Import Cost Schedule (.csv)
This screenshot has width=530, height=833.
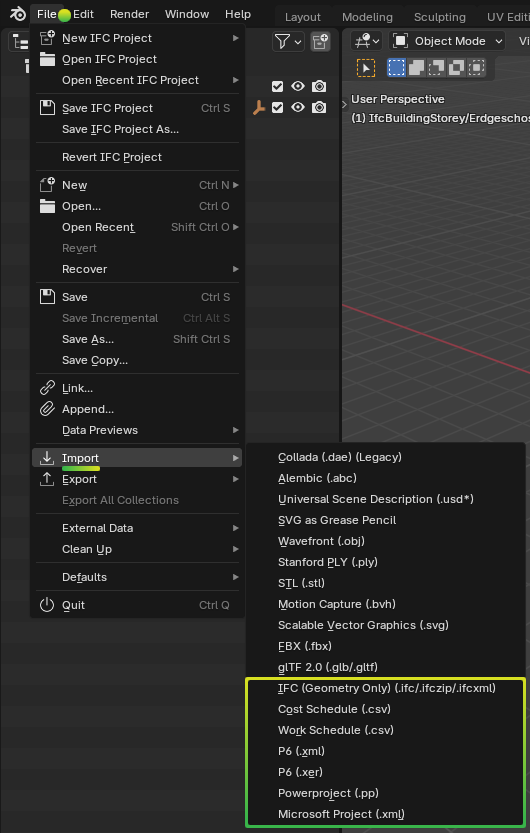[x=386, y=709]
